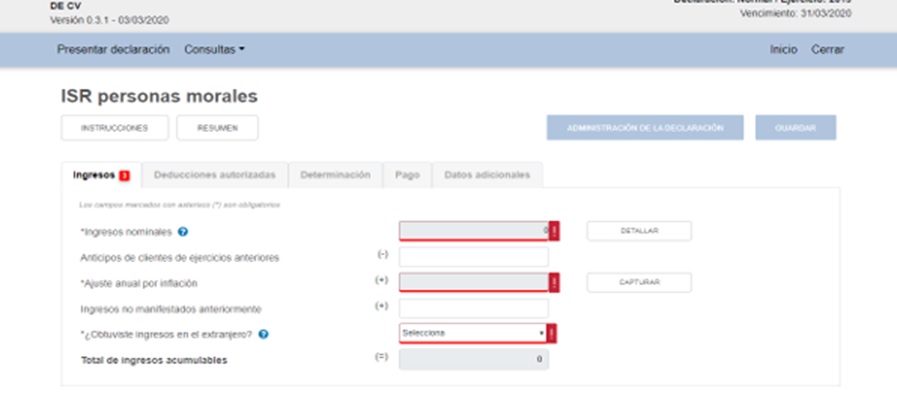Click Administración de la declaración button
897x409 pixels.
(645, 128)
